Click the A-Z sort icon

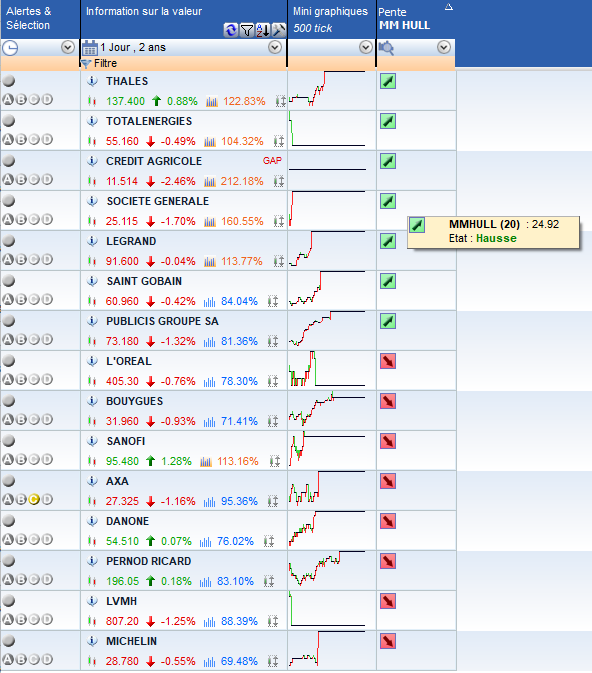[x=263, y=30]
